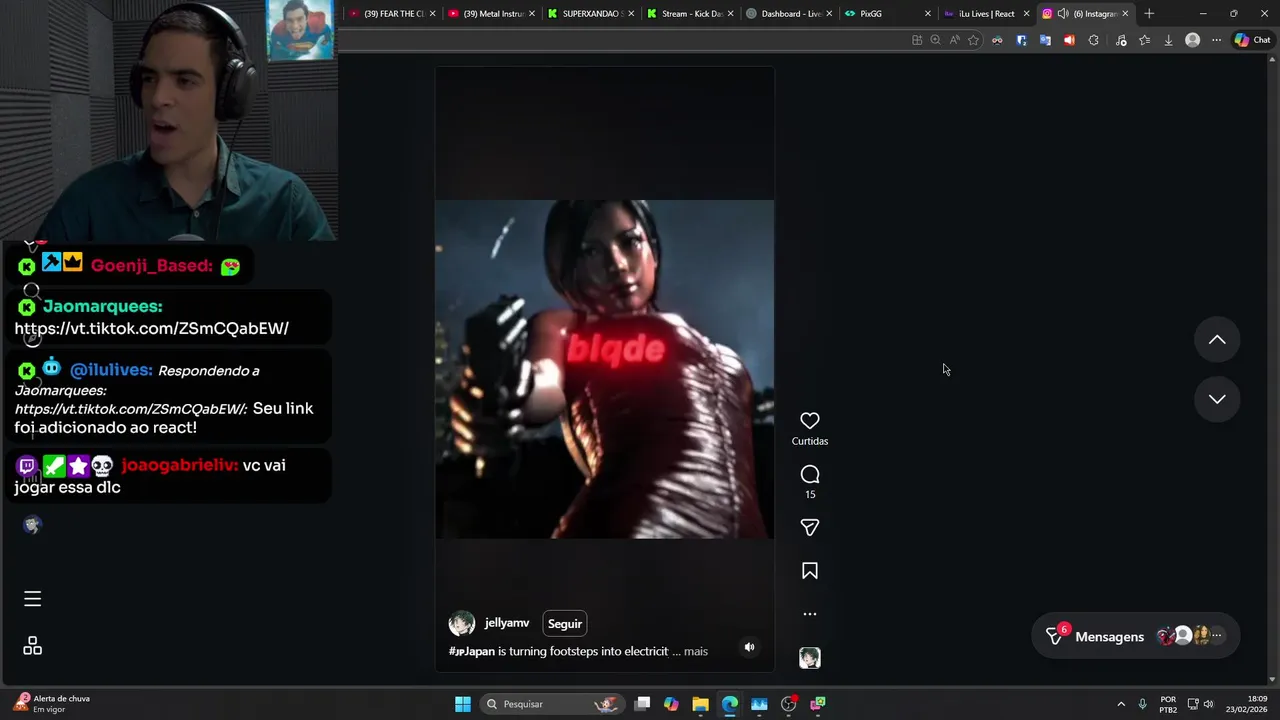Open Edge settings and more menu
1280x720 pixels.
coord(1216,40)
